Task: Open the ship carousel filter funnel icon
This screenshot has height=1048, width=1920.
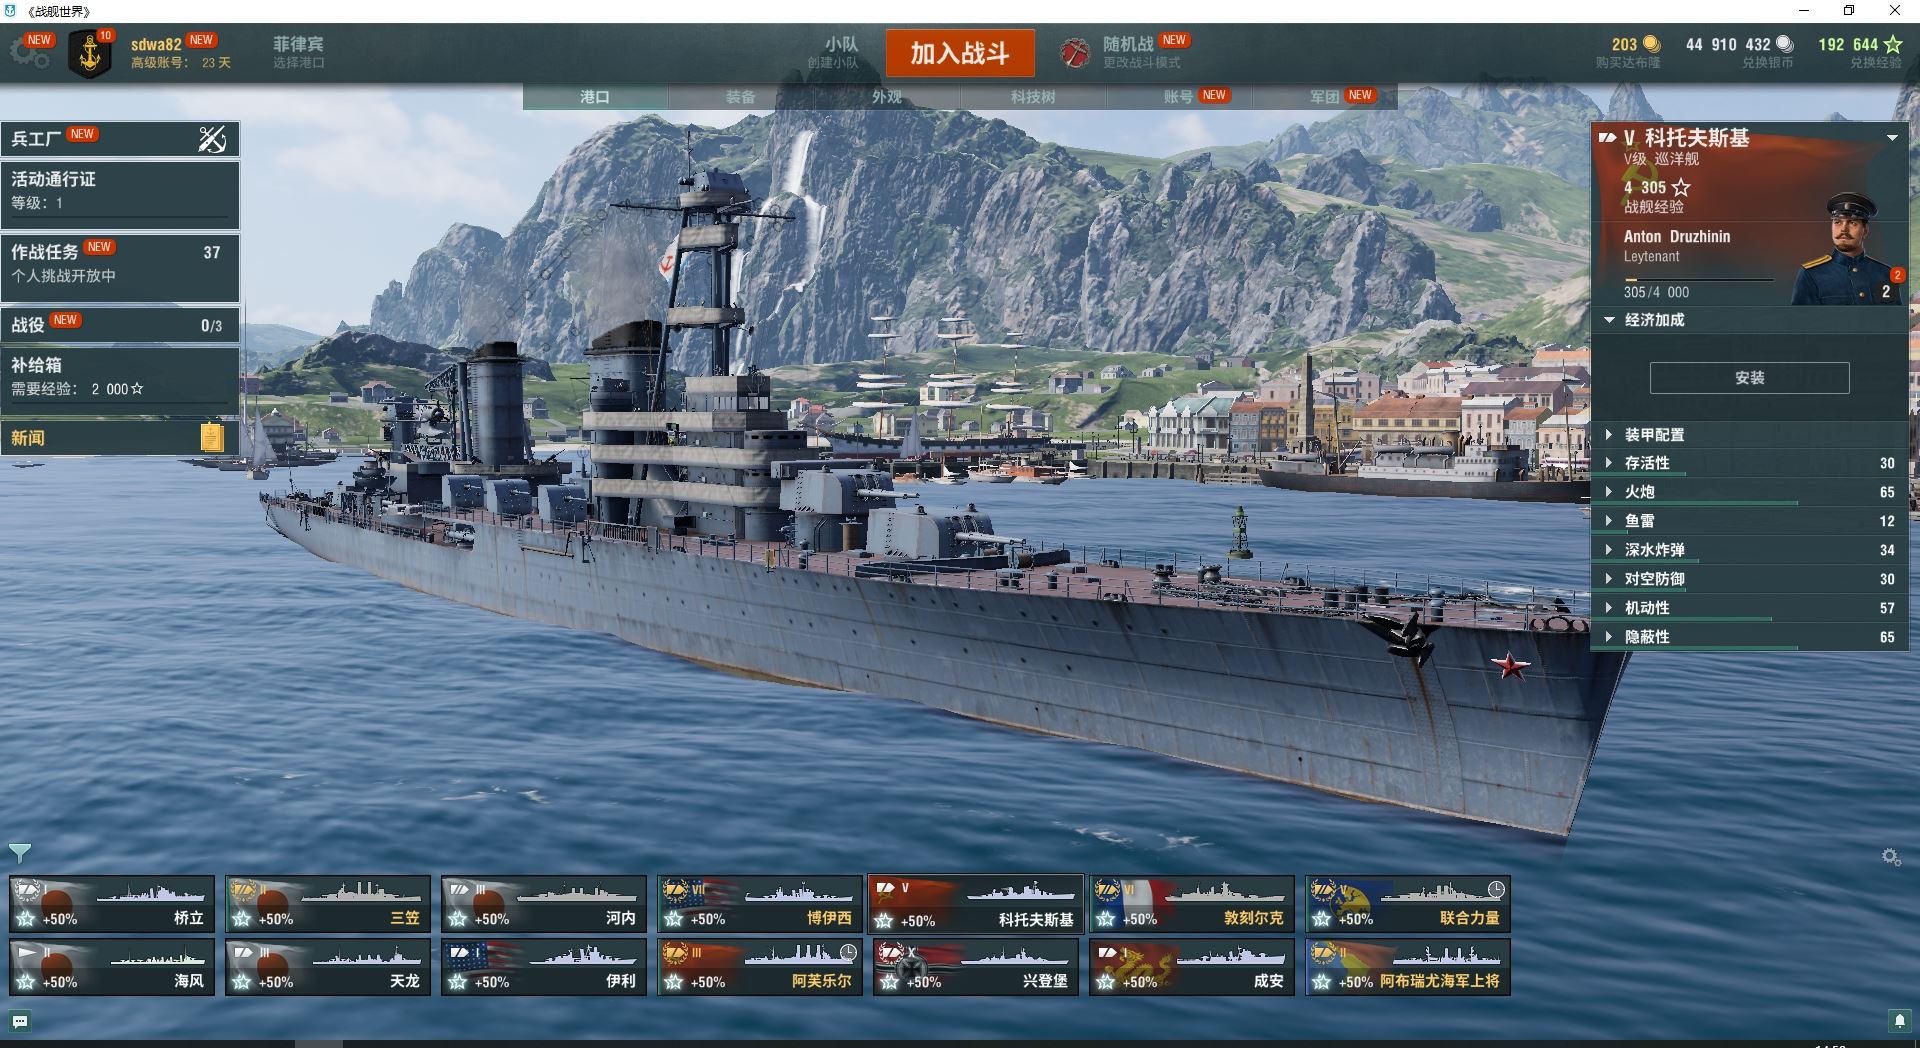Action: [x=19, y=852]
